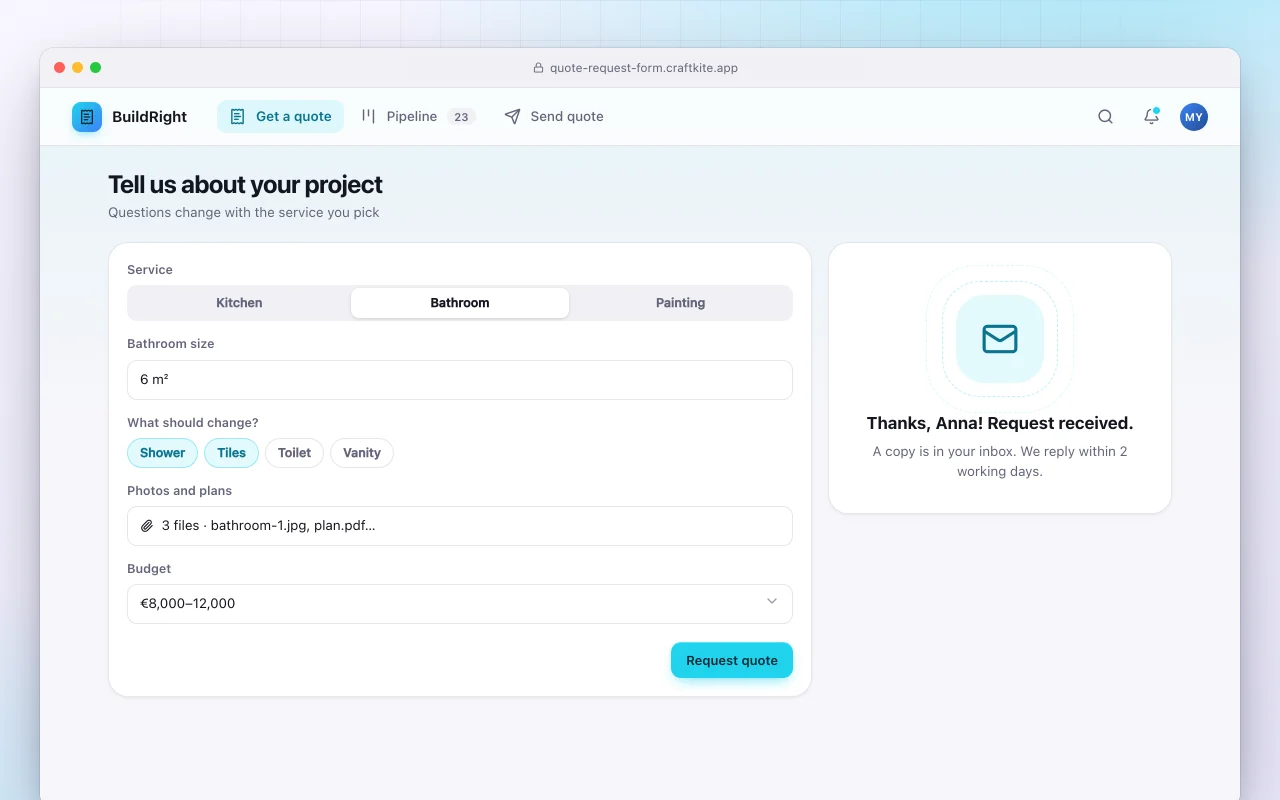Minimize the window with the yellow button
Viewport: 1280px width, 800px height.
78,68
